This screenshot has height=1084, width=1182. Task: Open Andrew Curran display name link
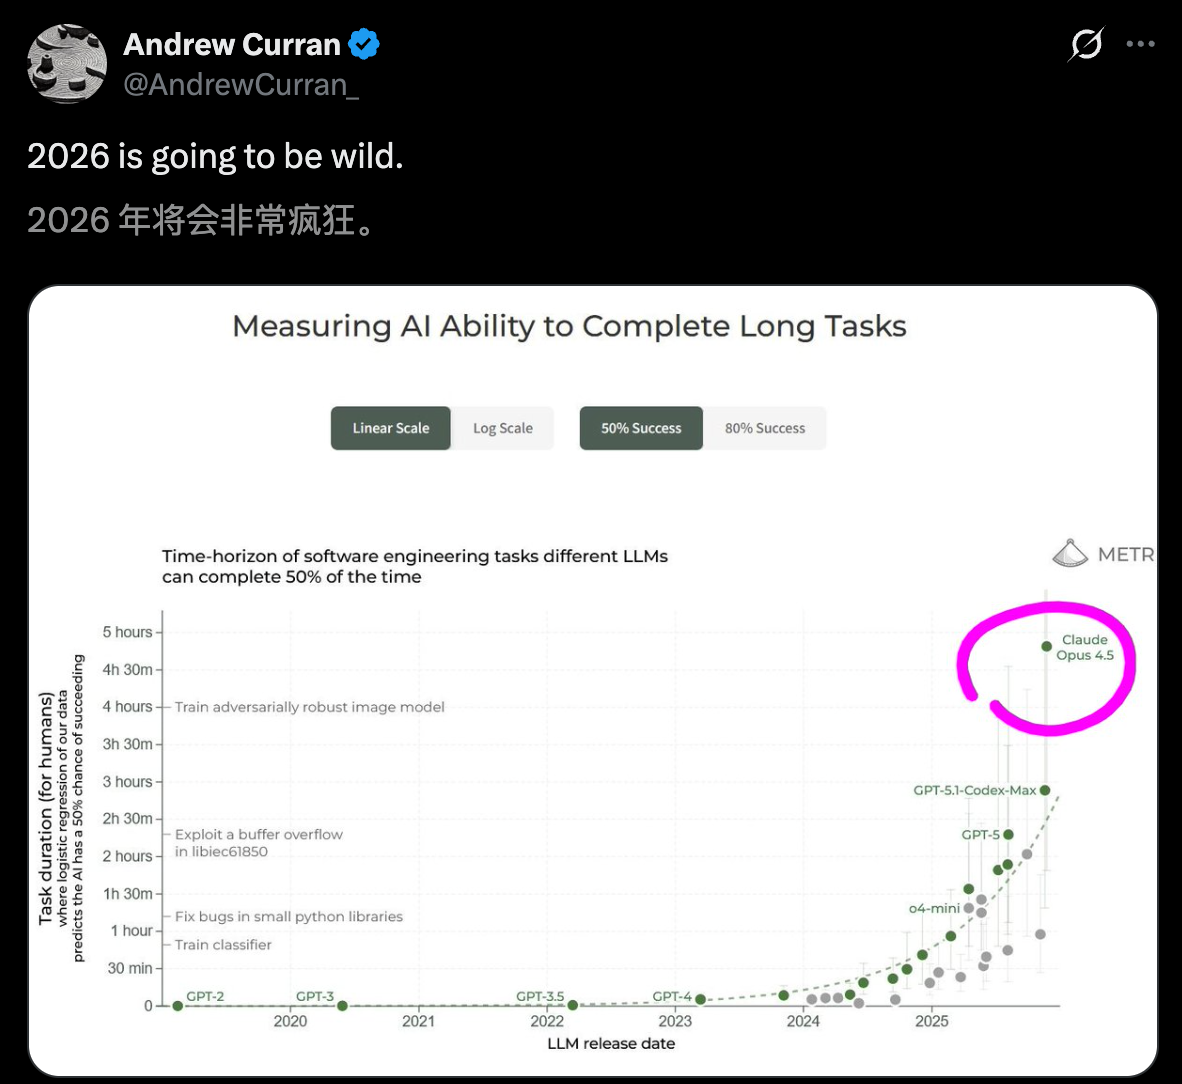tap(232, 44)
